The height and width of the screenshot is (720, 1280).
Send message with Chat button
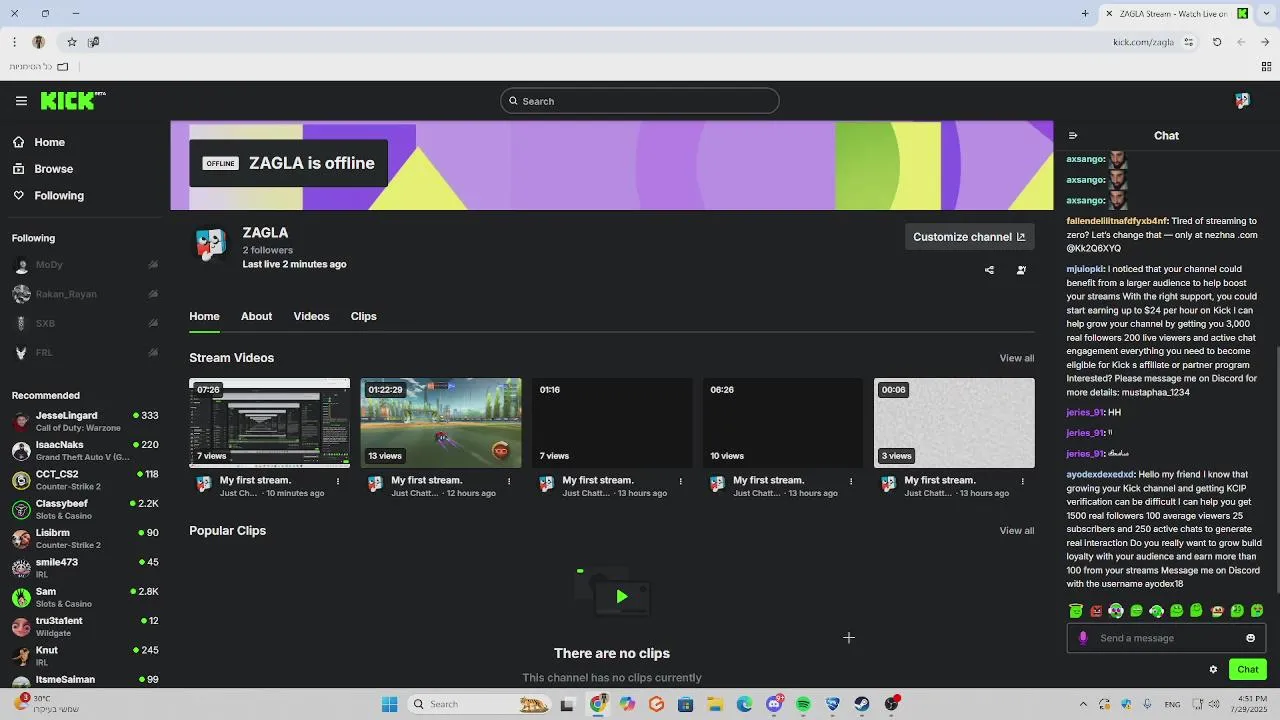point(1248,670)
